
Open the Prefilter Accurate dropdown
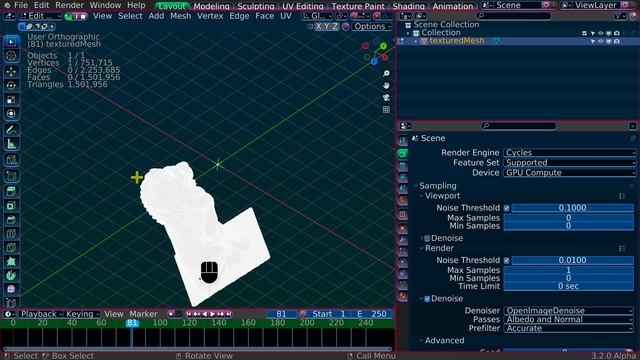(569, 328)
